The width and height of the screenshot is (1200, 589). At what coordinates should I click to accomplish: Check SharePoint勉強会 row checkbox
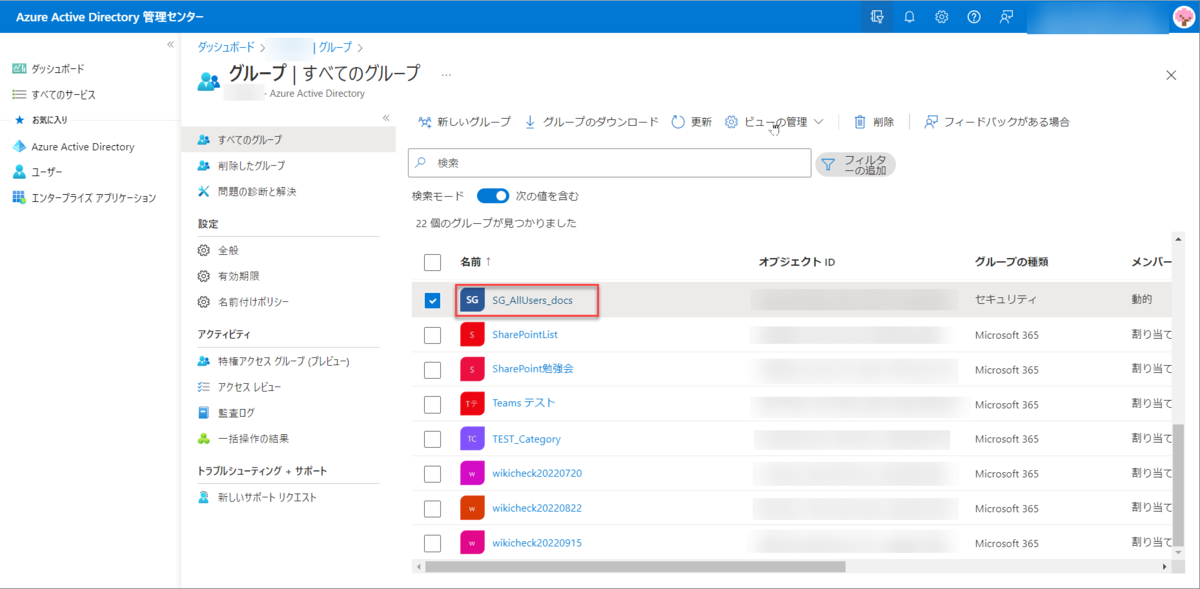coord(432,370)
